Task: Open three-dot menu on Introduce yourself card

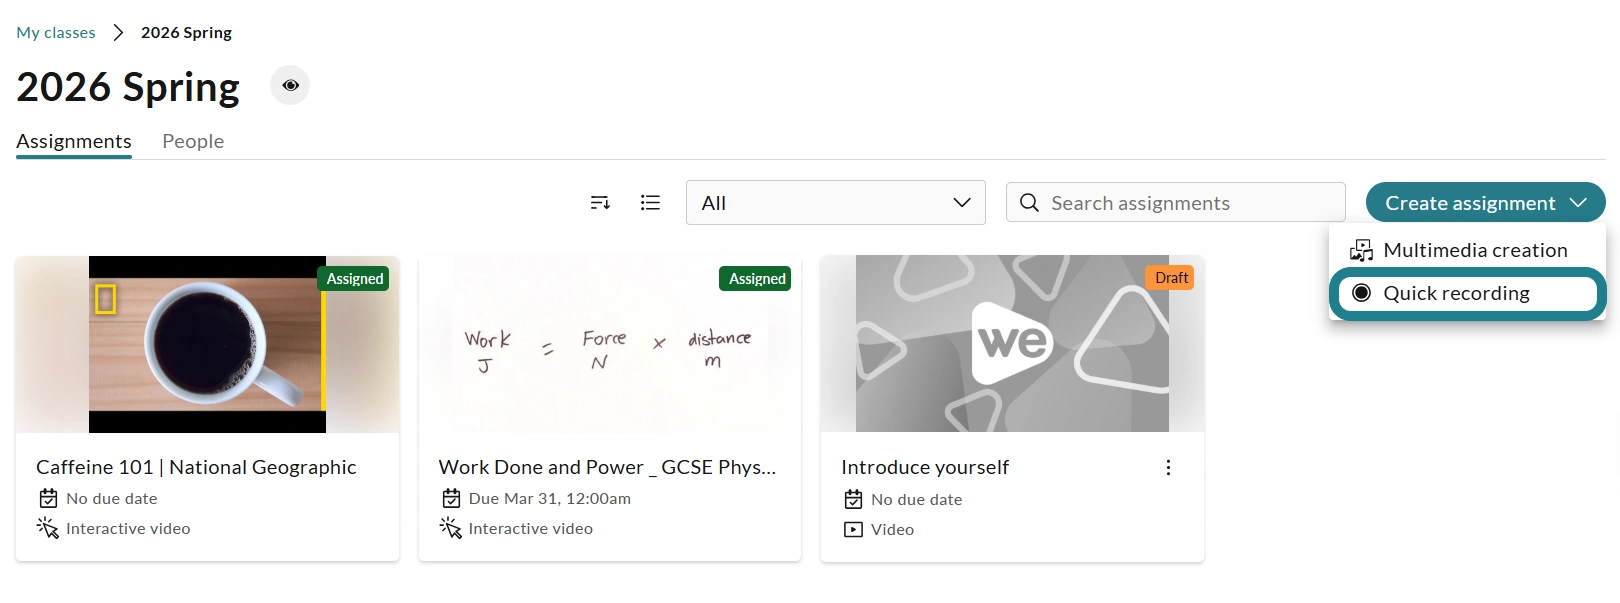Action: pyautogui.click(x=1168, y=468)
